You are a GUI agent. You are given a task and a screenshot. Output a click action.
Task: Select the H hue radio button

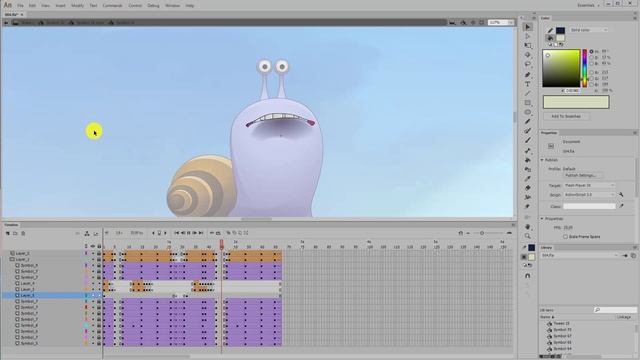pos(591,52)
